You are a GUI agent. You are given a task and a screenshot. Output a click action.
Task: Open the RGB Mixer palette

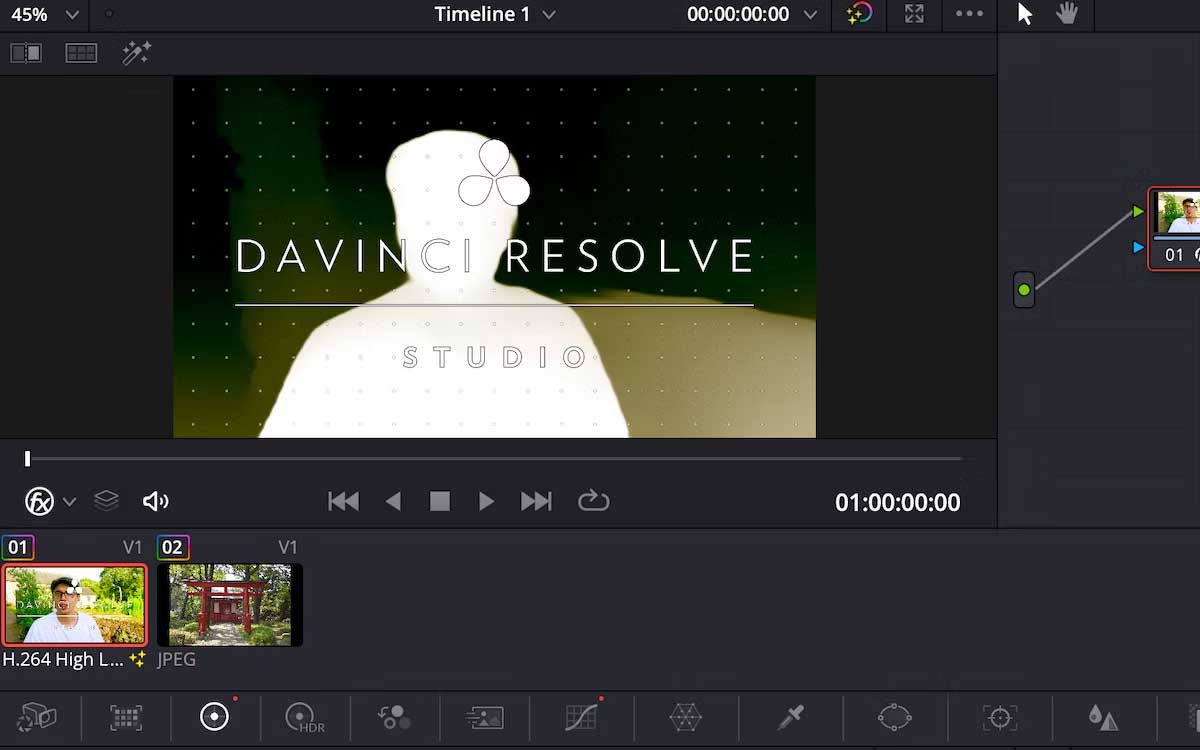point(394,717)
